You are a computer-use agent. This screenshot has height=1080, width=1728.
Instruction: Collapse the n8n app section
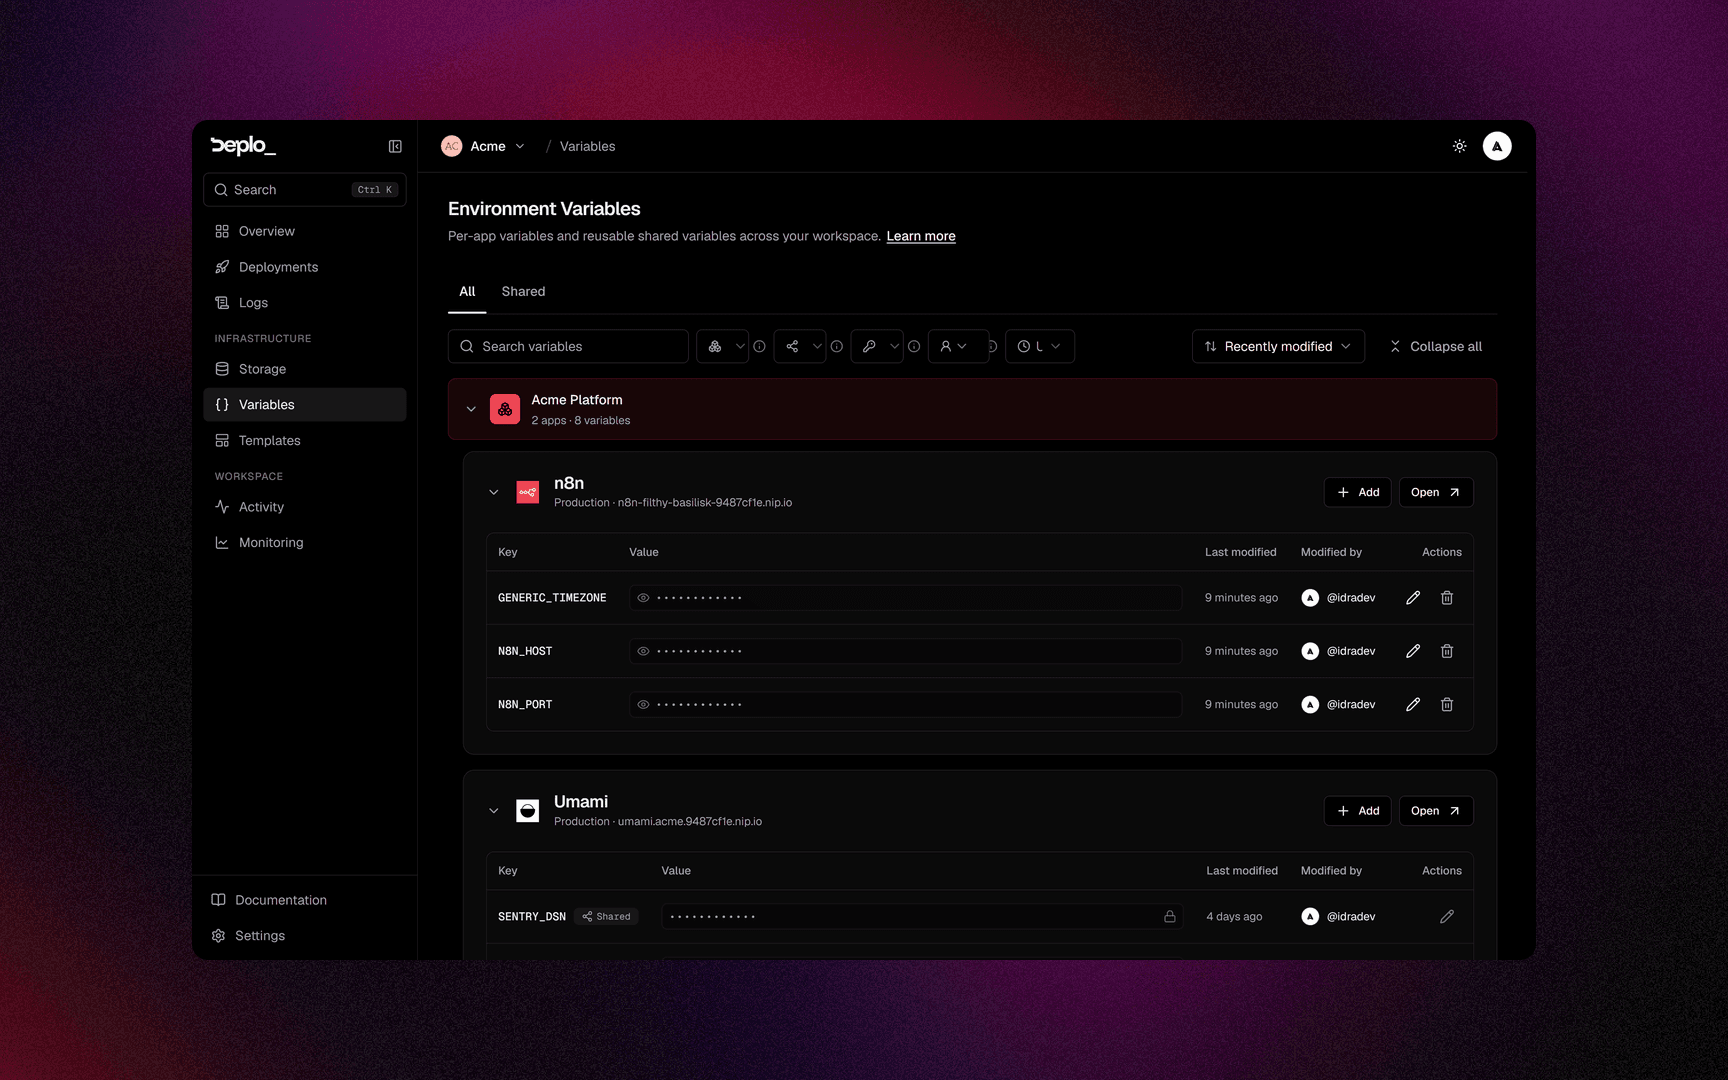pos(494,492)
